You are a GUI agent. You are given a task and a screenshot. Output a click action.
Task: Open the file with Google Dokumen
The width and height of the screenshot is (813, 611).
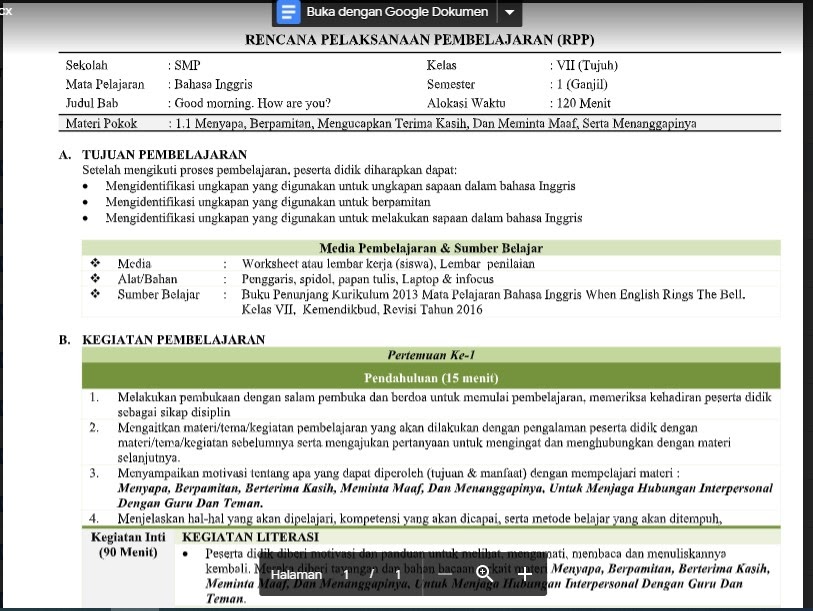(390, 13)
